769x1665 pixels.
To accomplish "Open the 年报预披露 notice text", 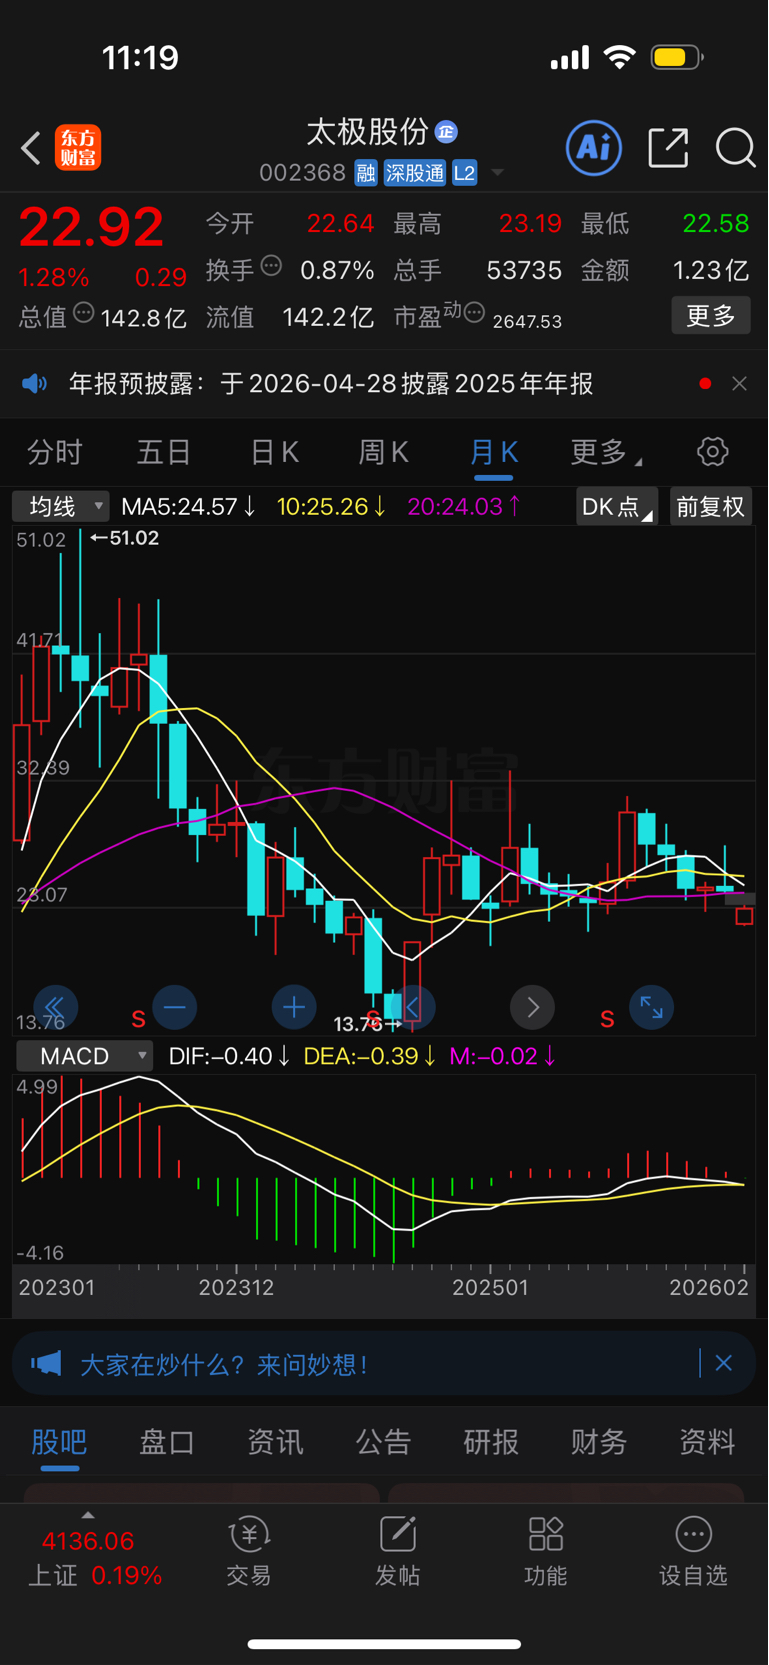I will (x=331, y=384).
